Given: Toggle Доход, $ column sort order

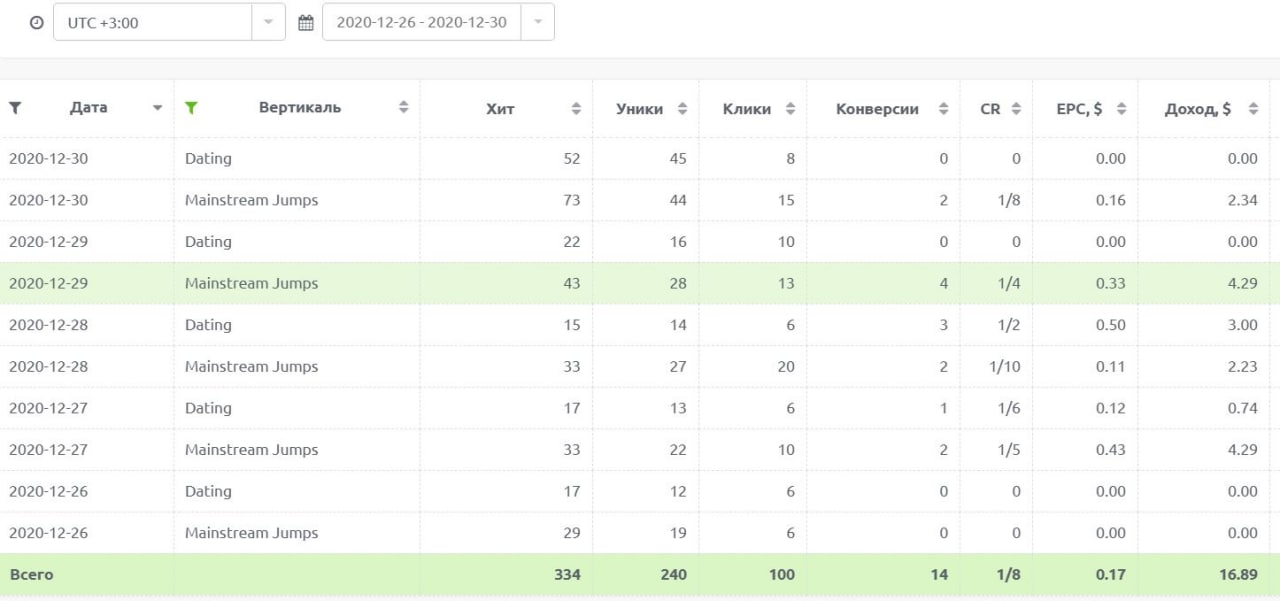Looking at the screenshot, I should click(x=1253, y=109).
